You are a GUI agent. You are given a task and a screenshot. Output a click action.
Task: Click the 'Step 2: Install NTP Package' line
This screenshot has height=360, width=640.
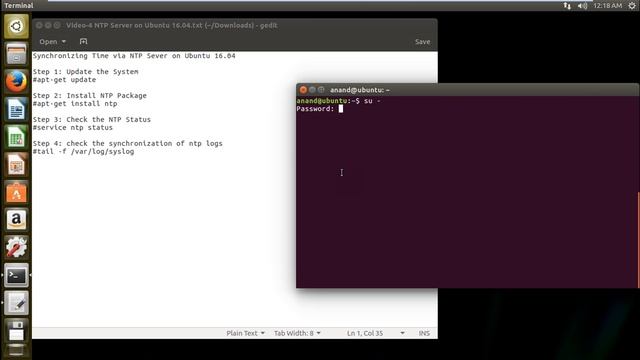[x=90, y=96]
